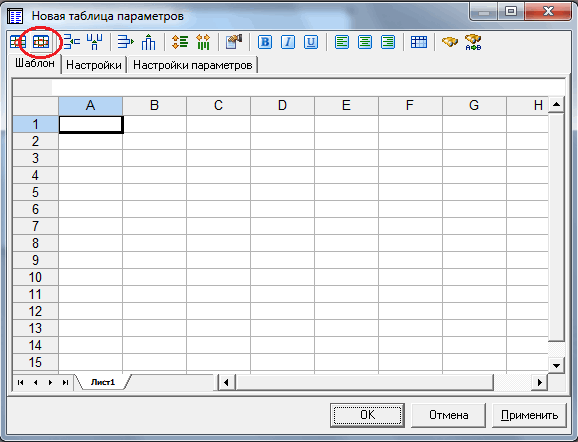Select the Лист1 sheet tab
578x442 pixels.
tap(103, 382)
